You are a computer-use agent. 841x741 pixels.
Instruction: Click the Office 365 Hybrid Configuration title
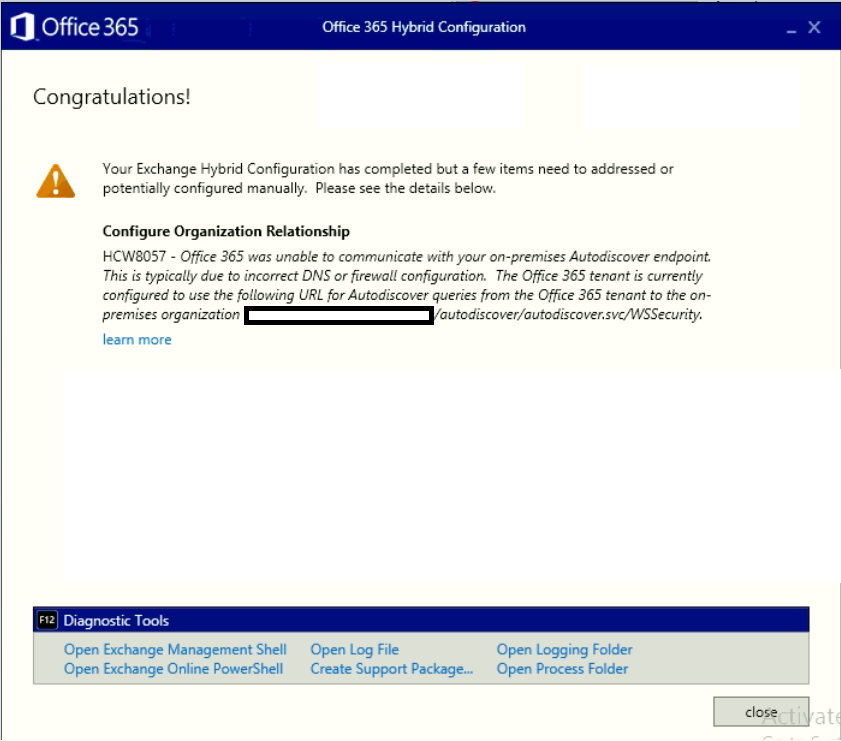(x=424, y=27)
